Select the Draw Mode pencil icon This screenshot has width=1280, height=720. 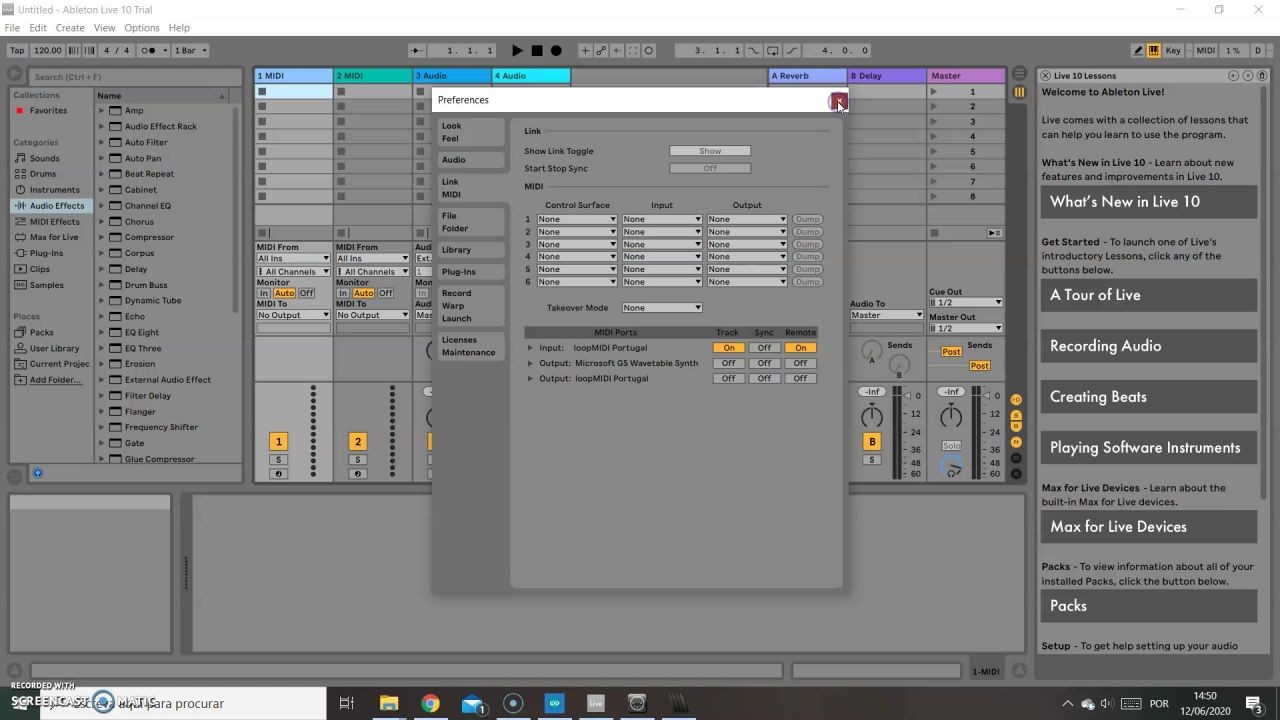tap(1137, 49)
